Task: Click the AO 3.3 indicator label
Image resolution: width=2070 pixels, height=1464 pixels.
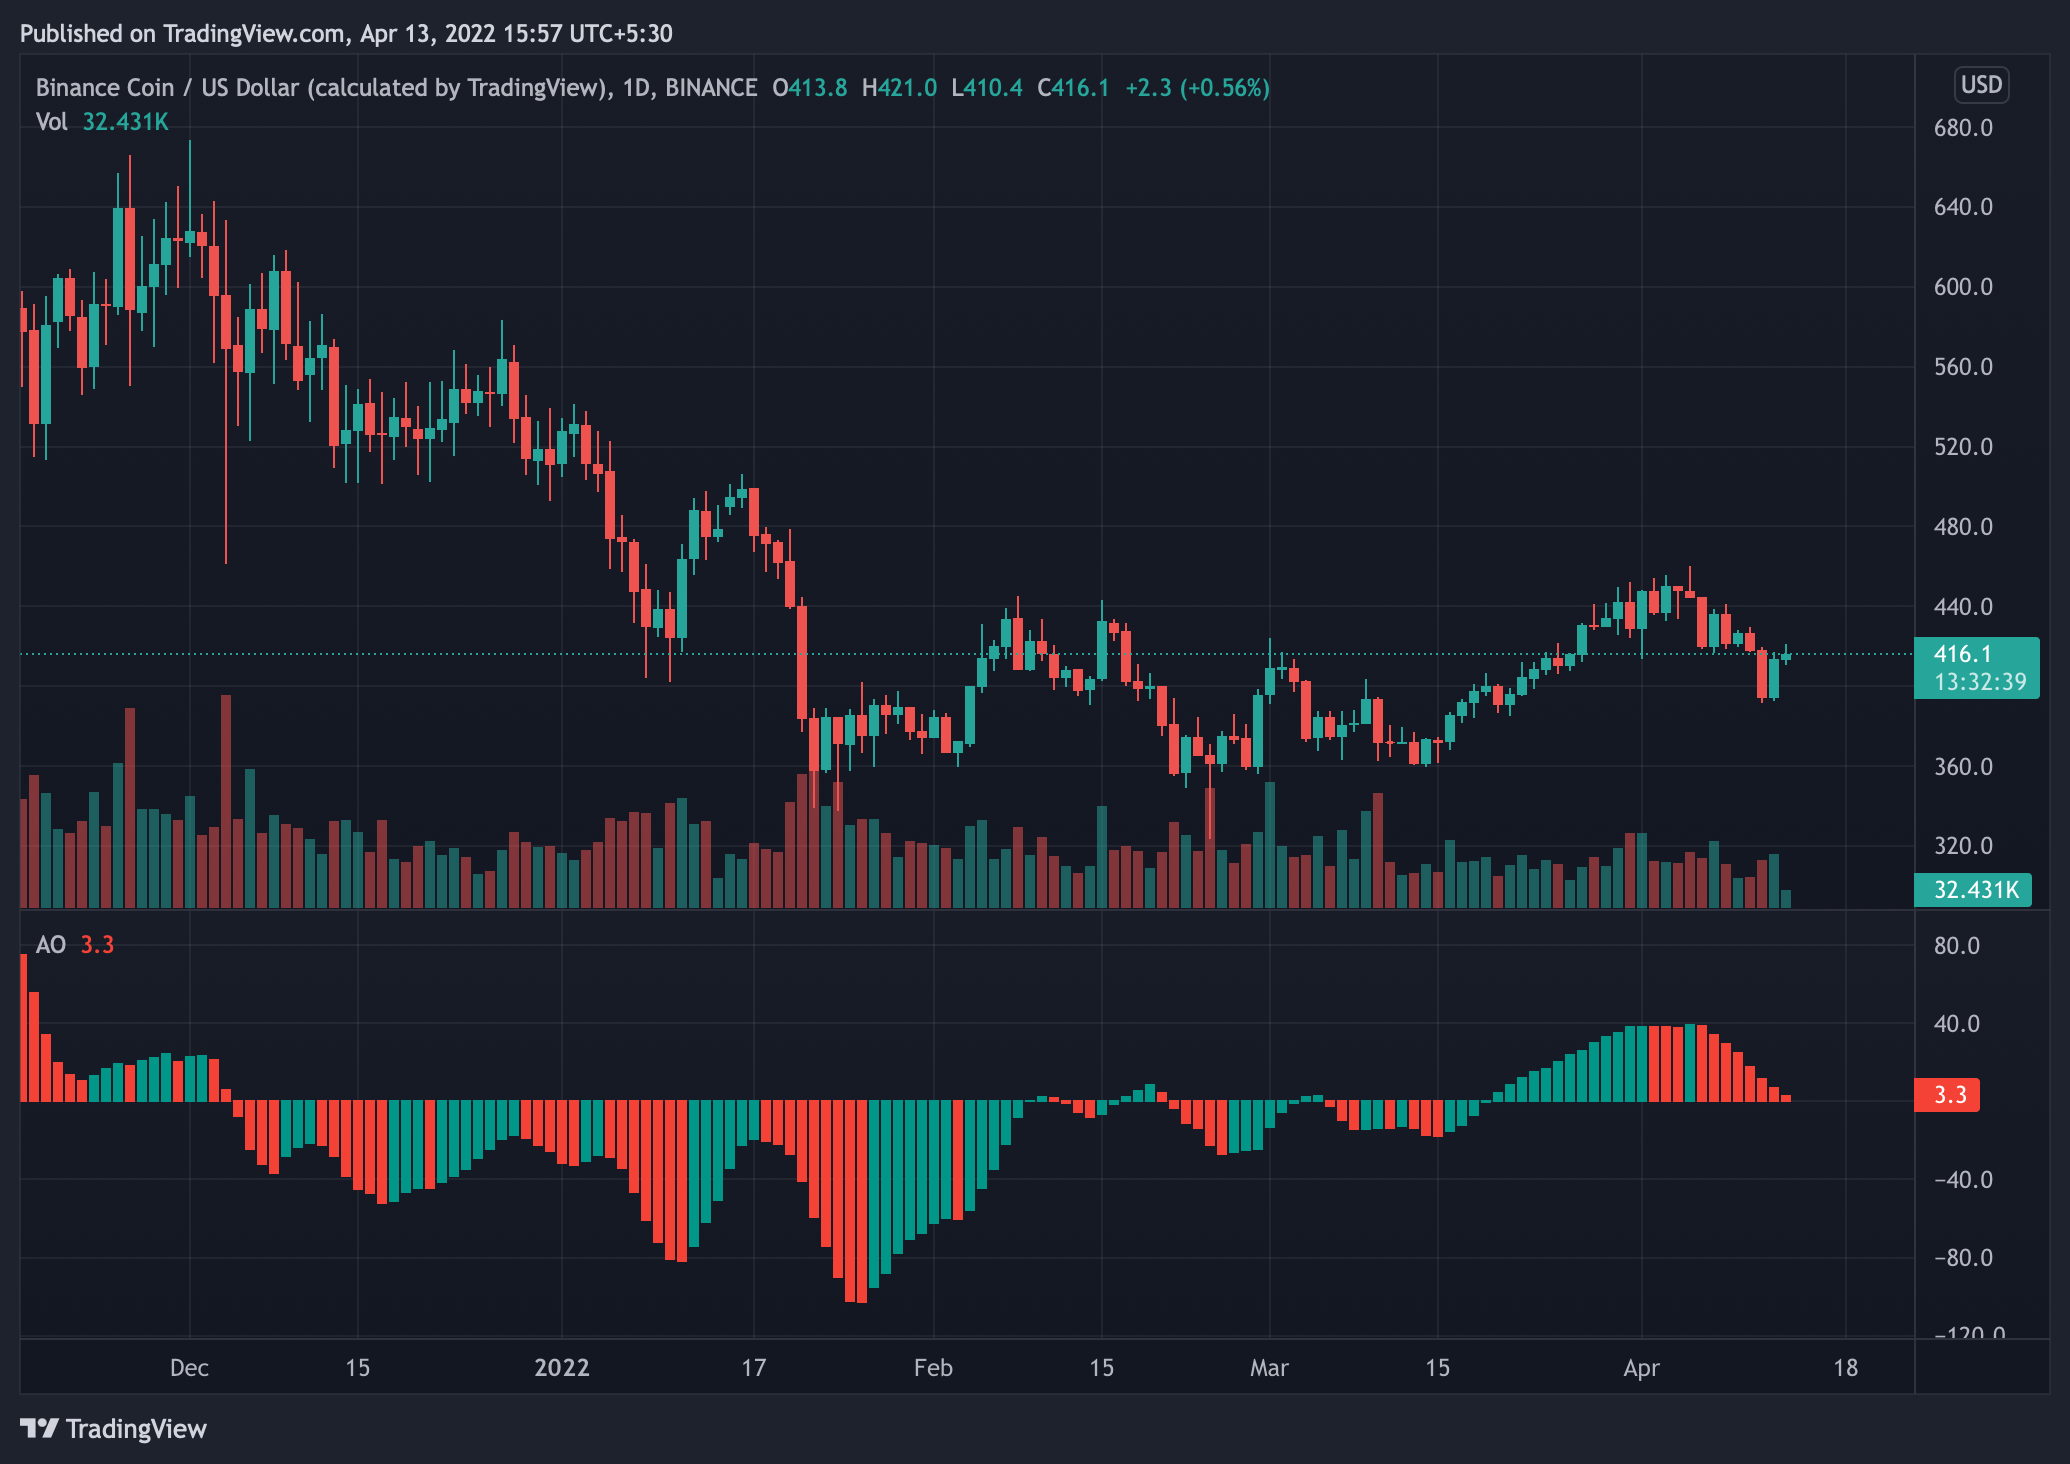Action: pos(75,945)
